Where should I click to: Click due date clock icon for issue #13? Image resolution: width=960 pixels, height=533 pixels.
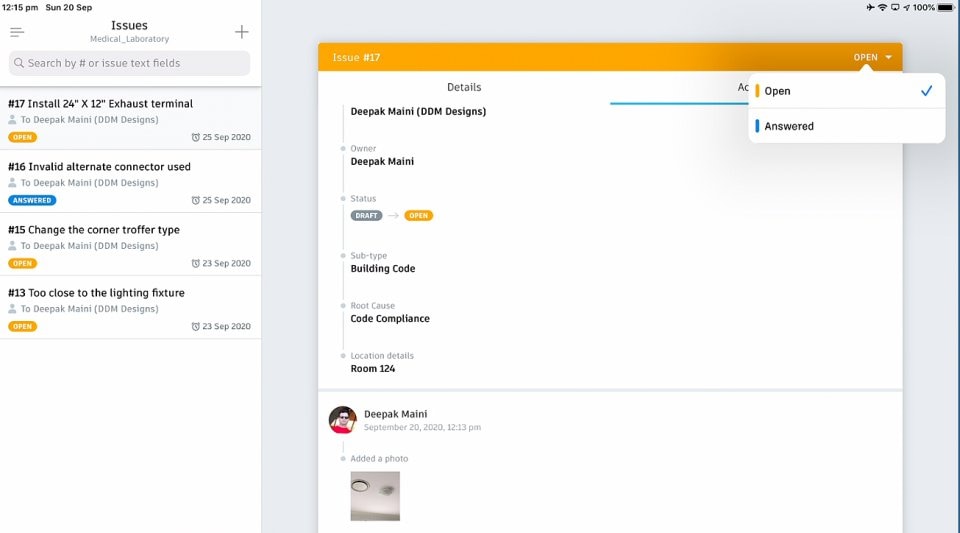tap(196, 326)
